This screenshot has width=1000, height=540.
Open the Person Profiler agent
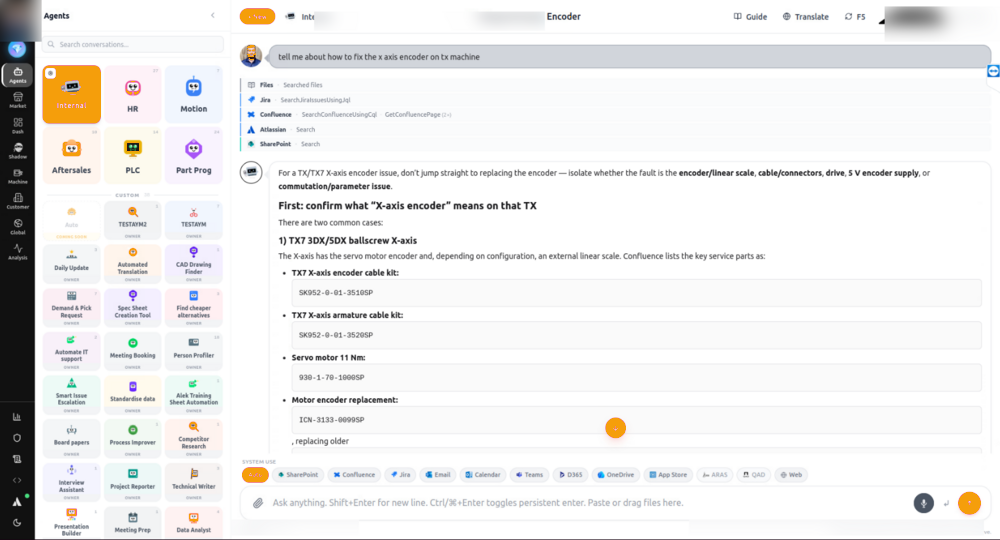(193, 351)
